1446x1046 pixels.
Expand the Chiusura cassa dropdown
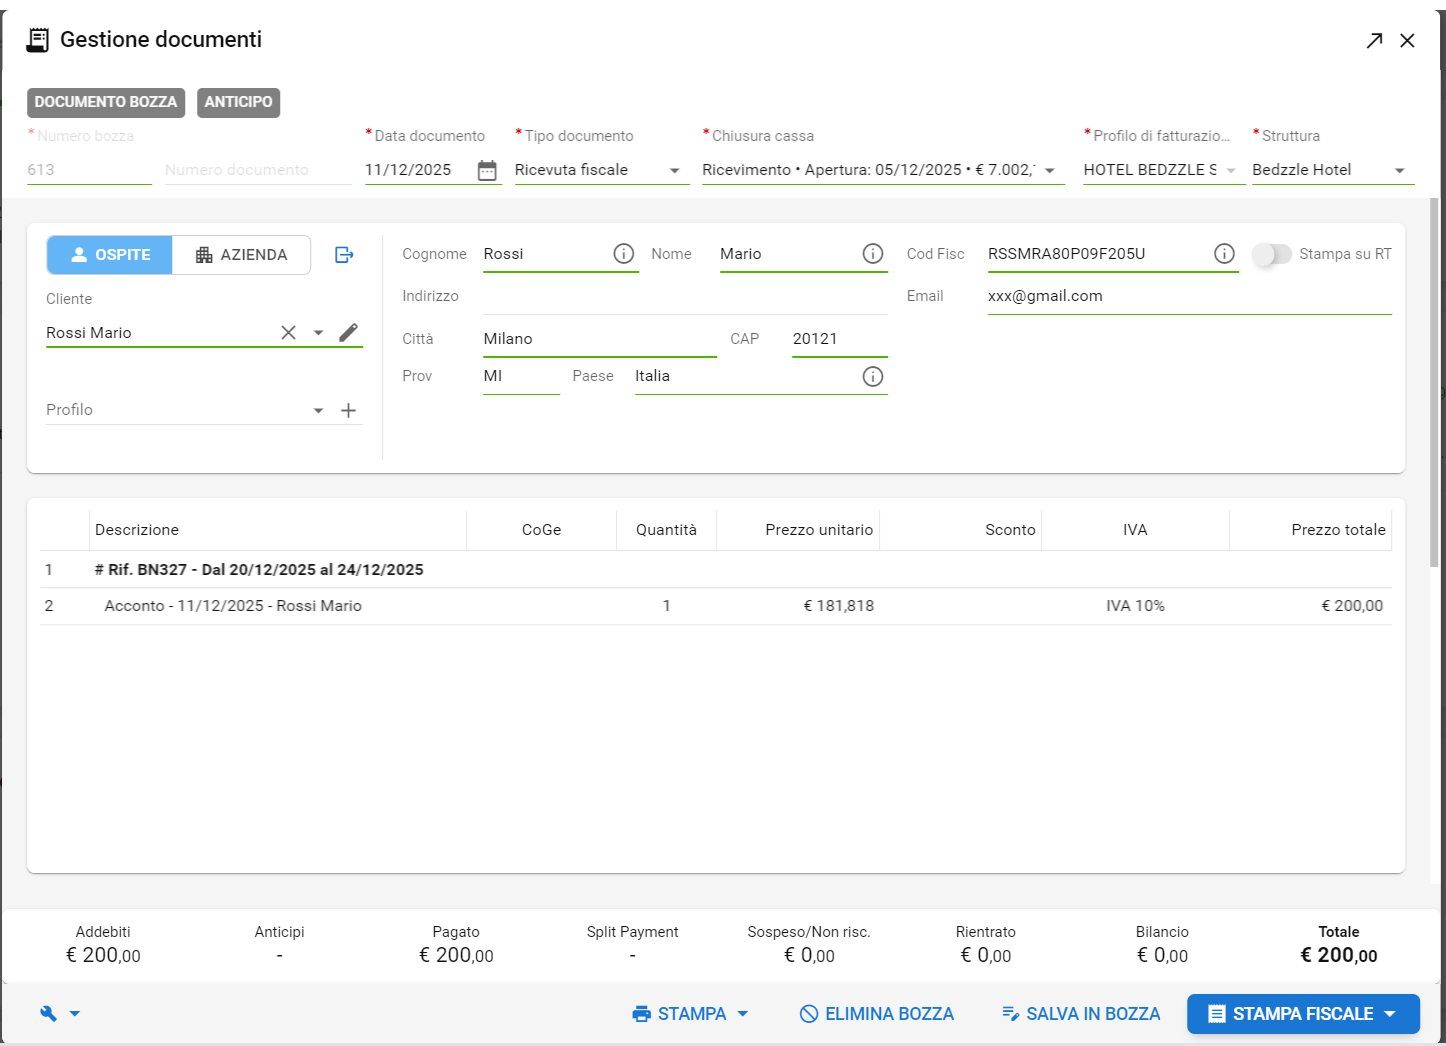[x=880, y=170]
